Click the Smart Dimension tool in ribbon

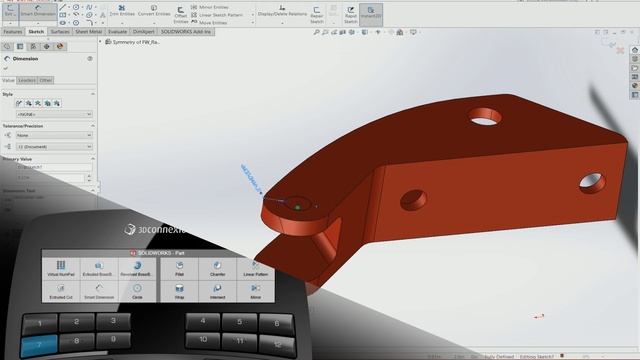coord(38,11)
